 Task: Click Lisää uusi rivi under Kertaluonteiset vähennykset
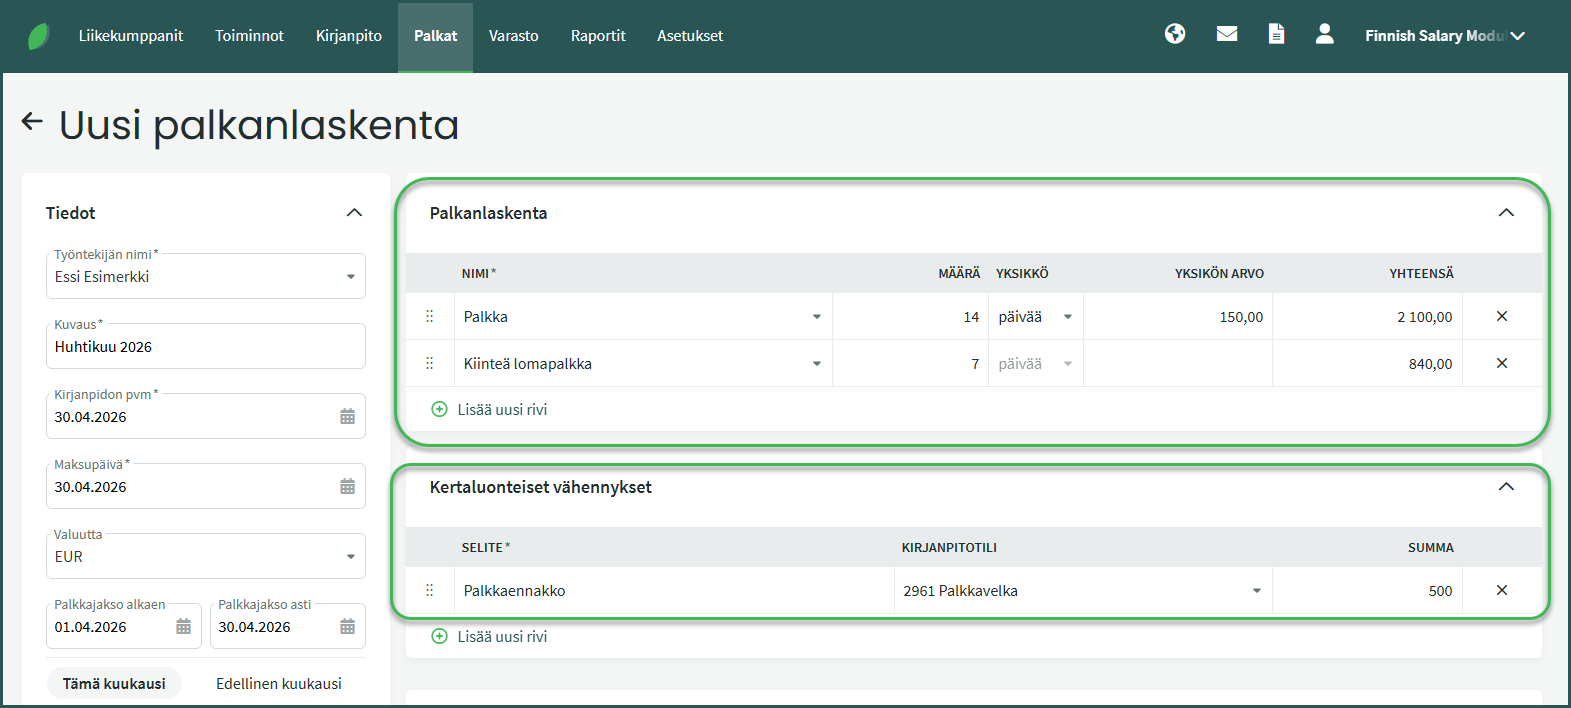click(490, 637)
